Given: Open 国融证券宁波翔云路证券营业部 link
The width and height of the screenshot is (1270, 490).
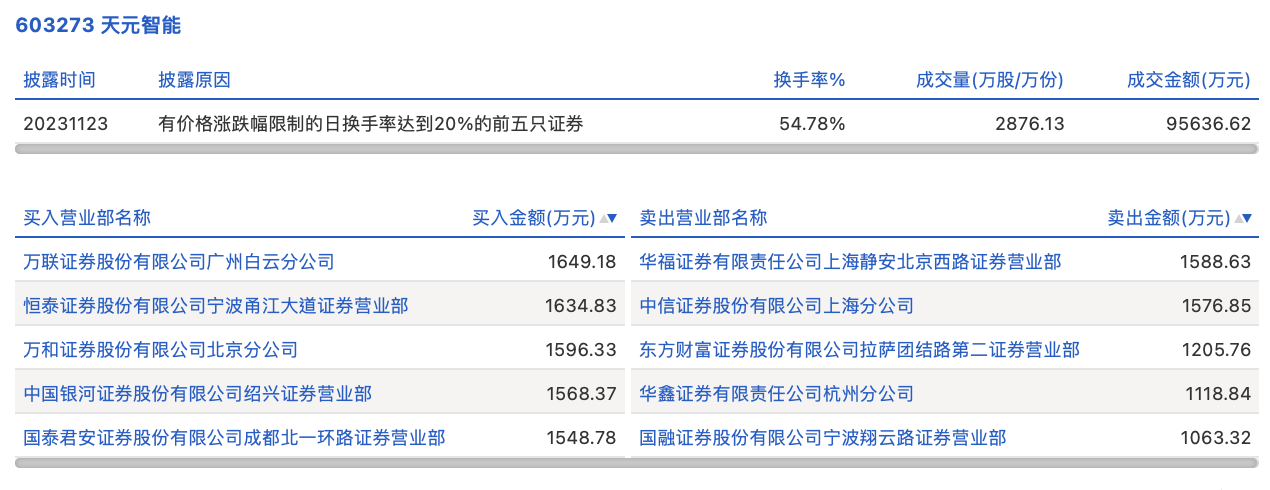Looking at the screenshot, I should tap(822, 437).
